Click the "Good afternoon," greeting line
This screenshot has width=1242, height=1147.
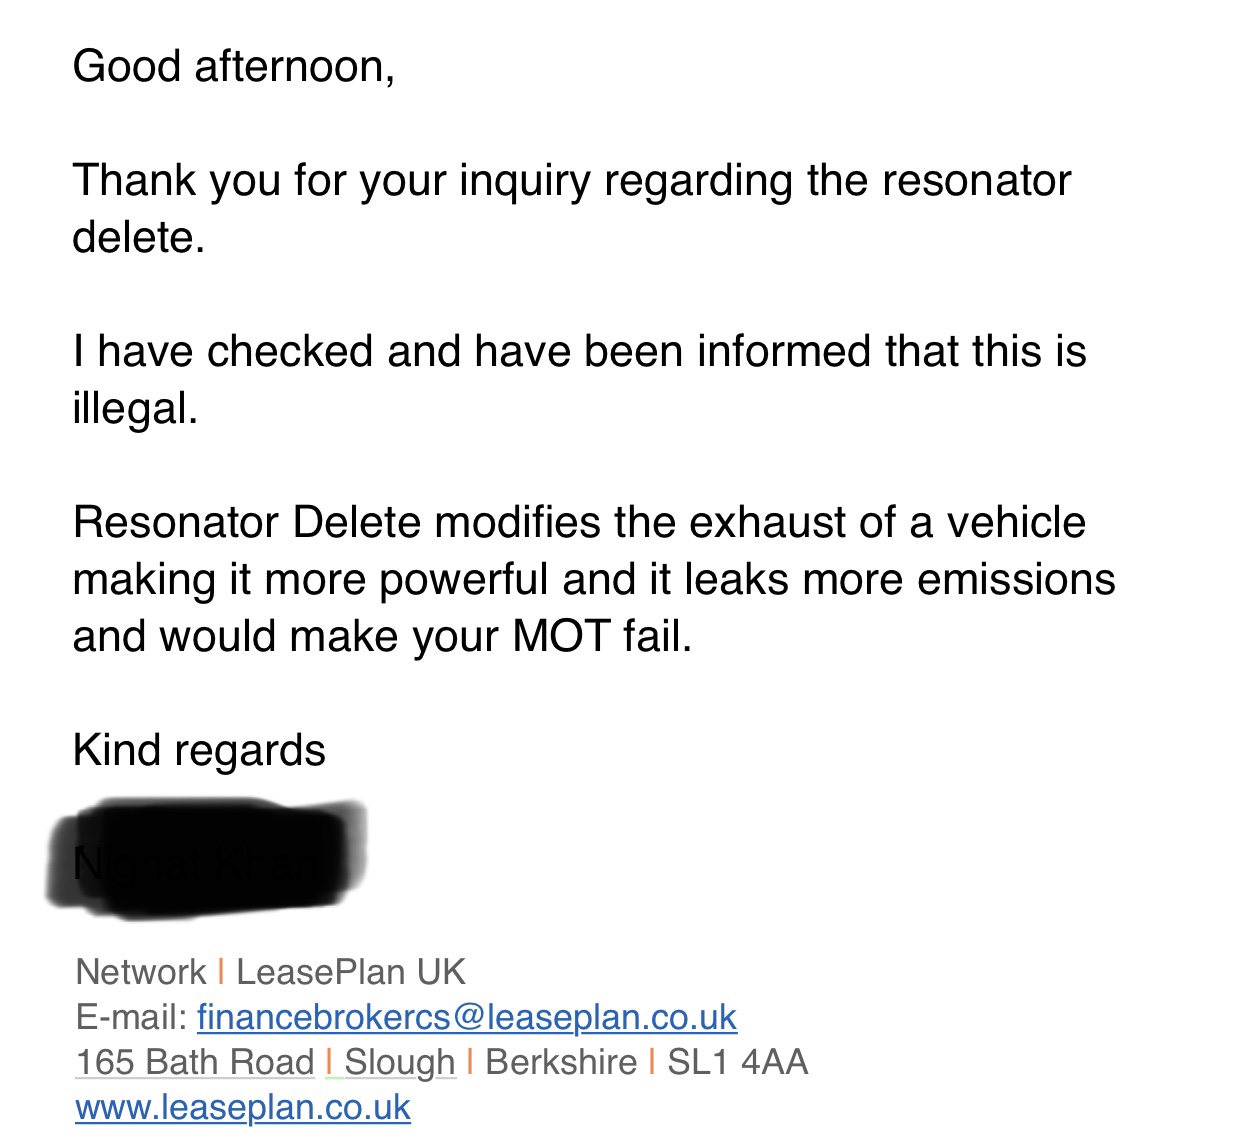234,67
